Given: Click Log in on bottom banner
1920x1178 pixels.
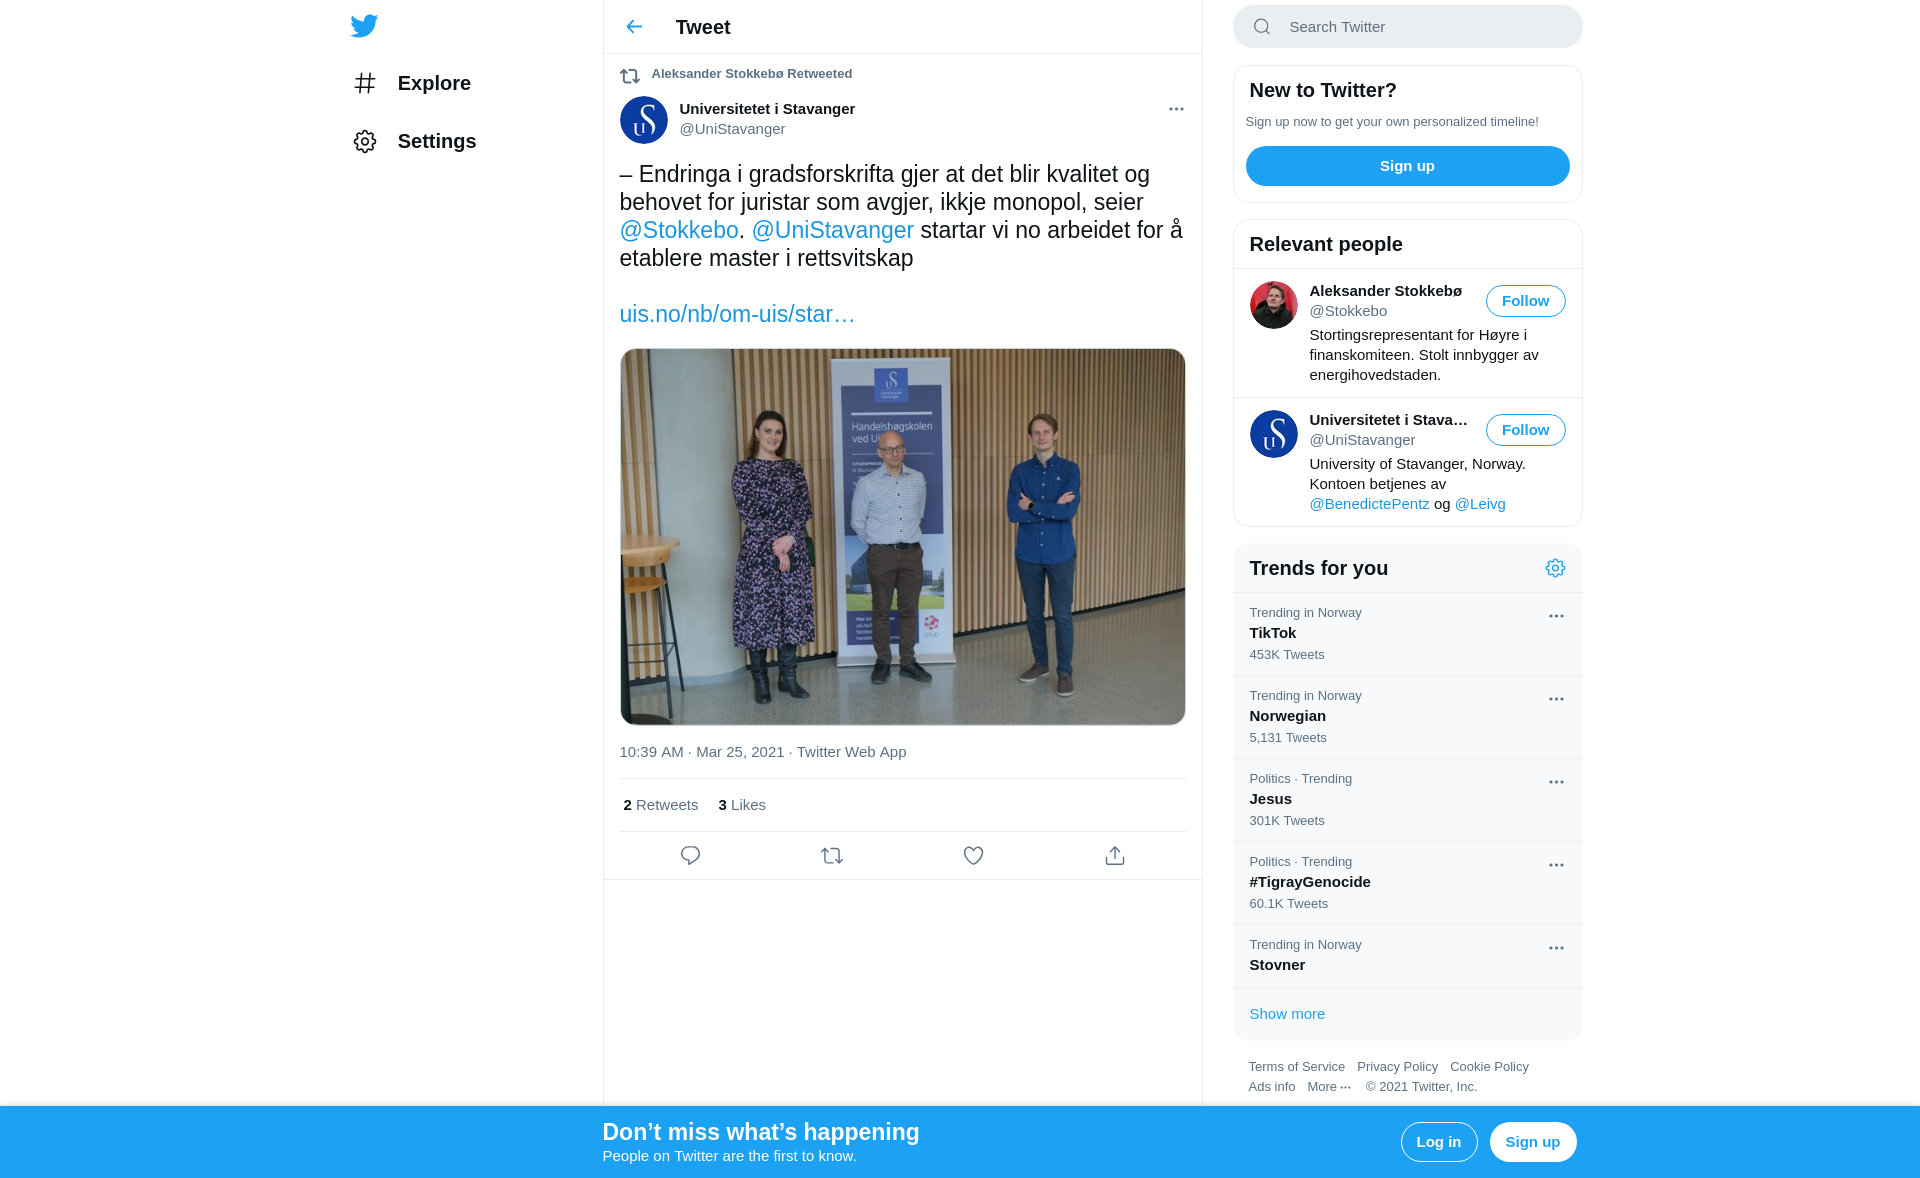Looking at the screenshot, I should 1438,1142.
